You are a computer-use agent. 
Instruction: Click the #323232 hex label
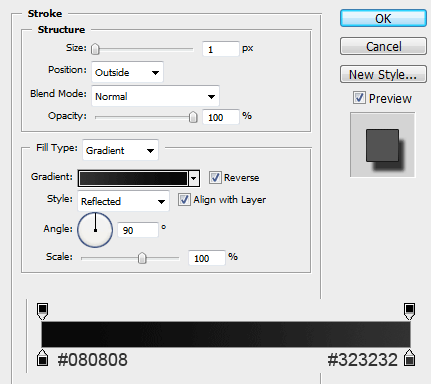pos(363,360)
